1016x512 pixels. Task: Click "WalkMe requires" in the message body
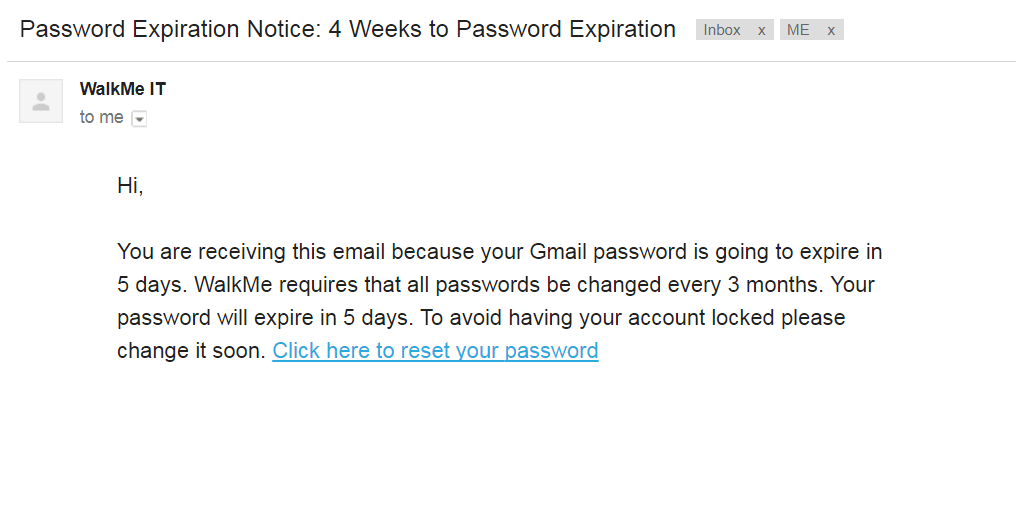point(255,284)
